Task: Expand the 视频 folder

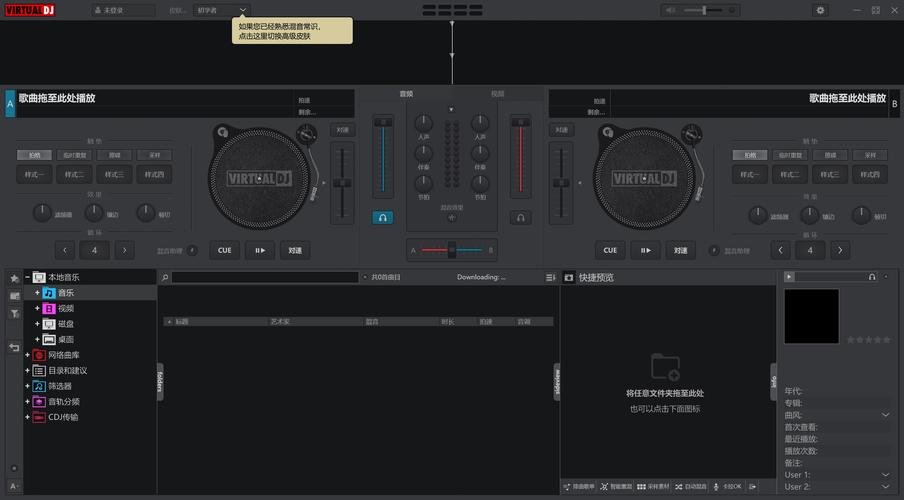Action: tap(37, 308)
